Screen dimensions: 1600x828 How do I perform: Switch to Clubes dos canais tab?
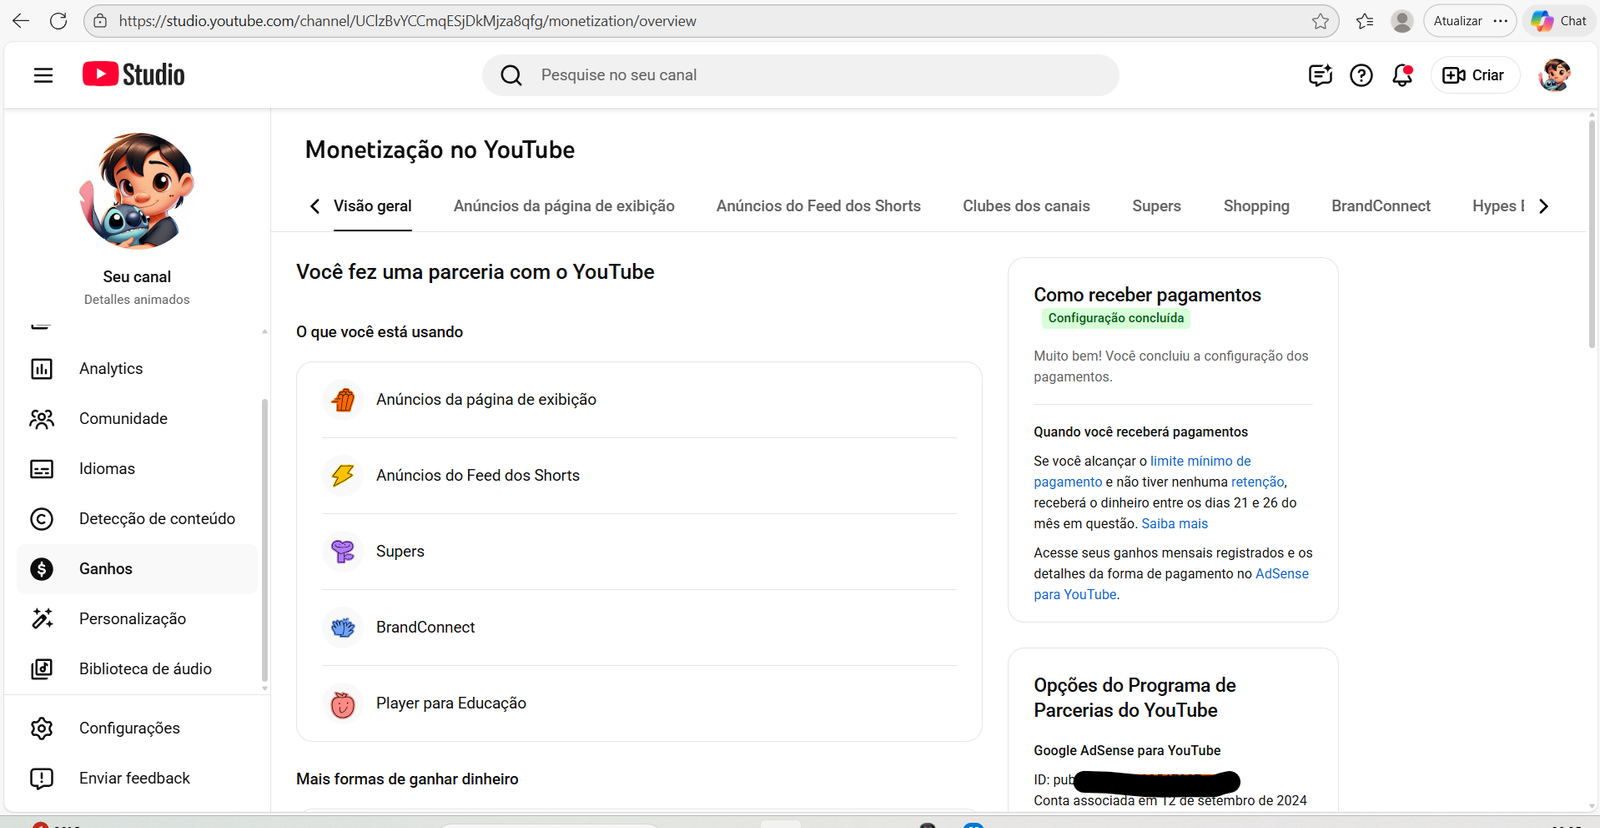click(1026, 206)
